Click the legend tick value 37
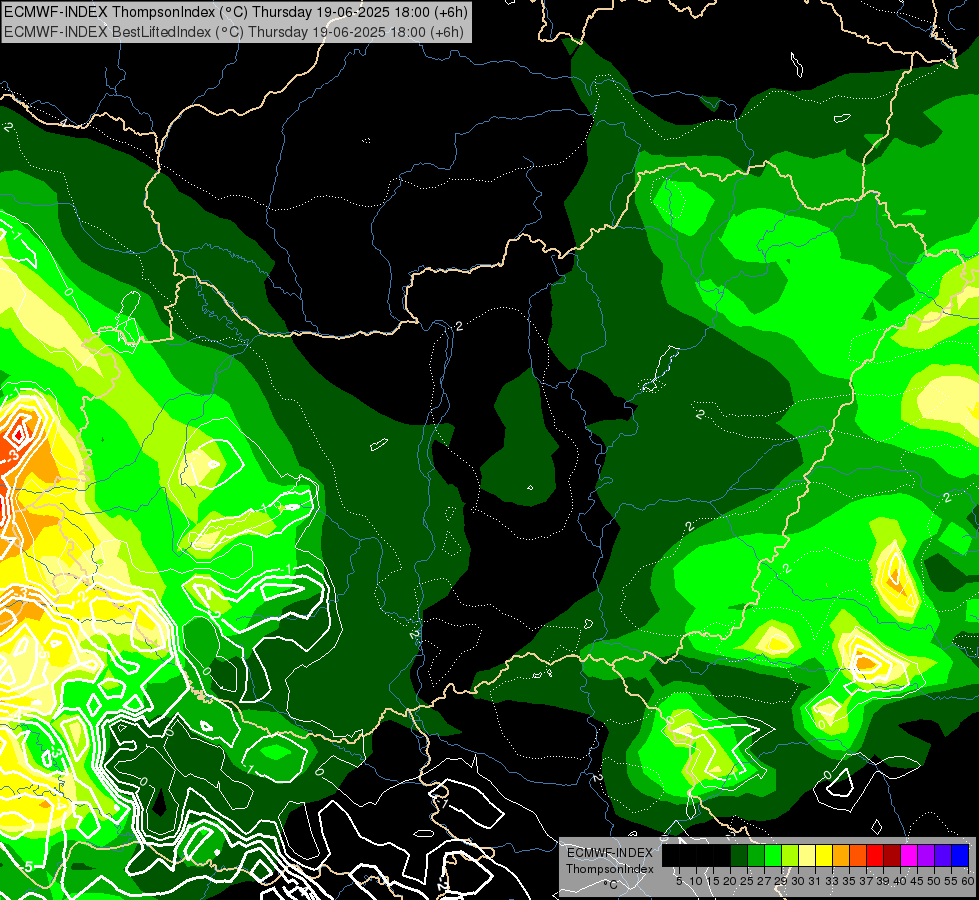This screenshot has height=900, width=979. (867, 881)
